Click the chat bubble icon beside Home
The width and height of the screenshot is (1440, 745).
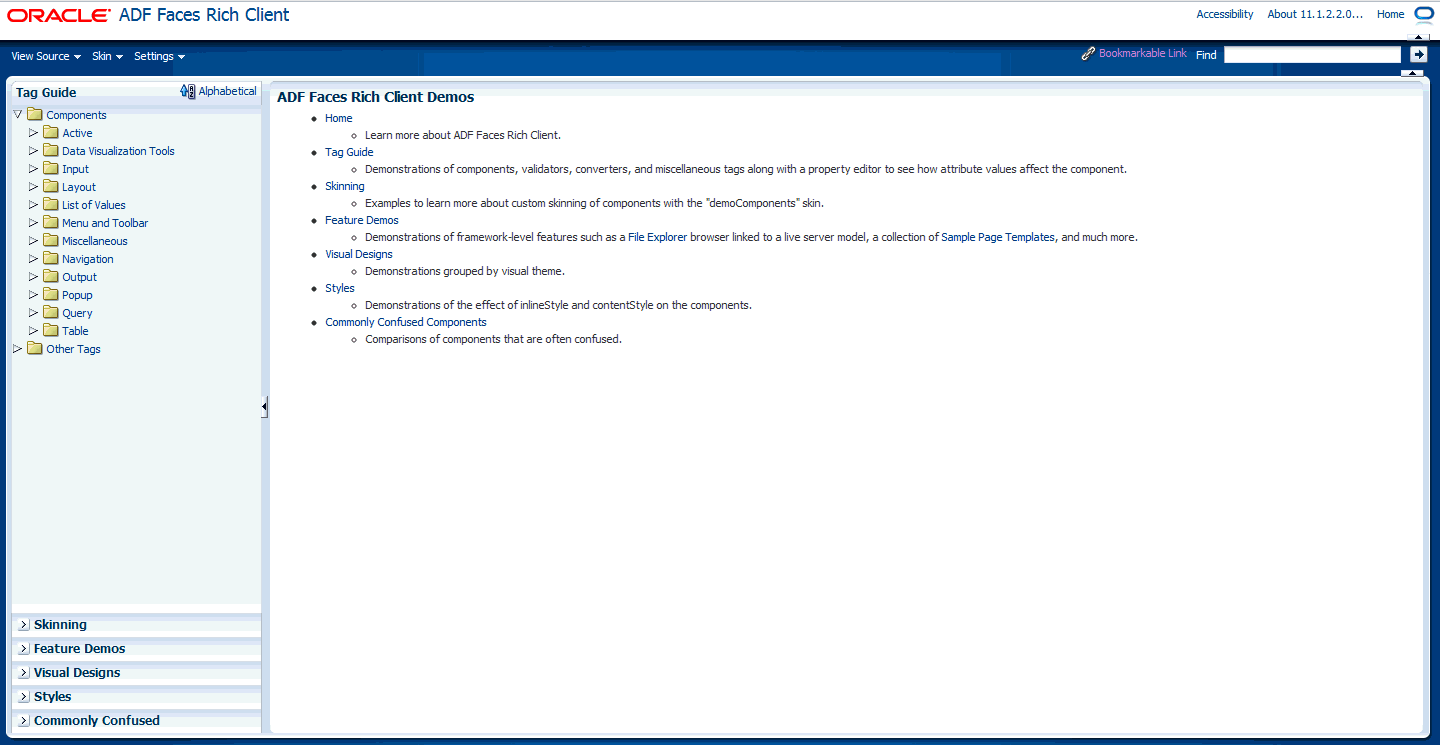click(x=1424, y=13)
